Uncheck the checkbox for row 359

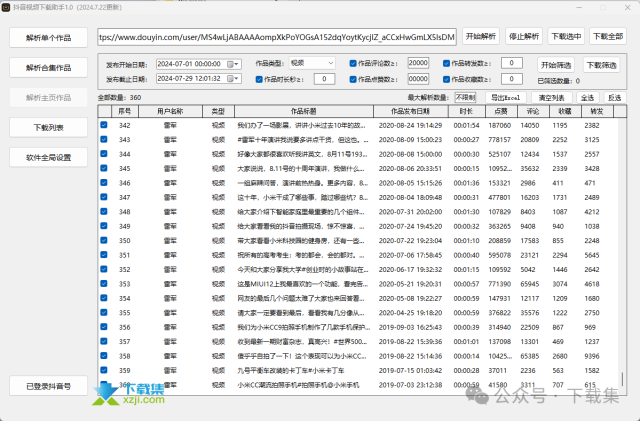point(104,370)
